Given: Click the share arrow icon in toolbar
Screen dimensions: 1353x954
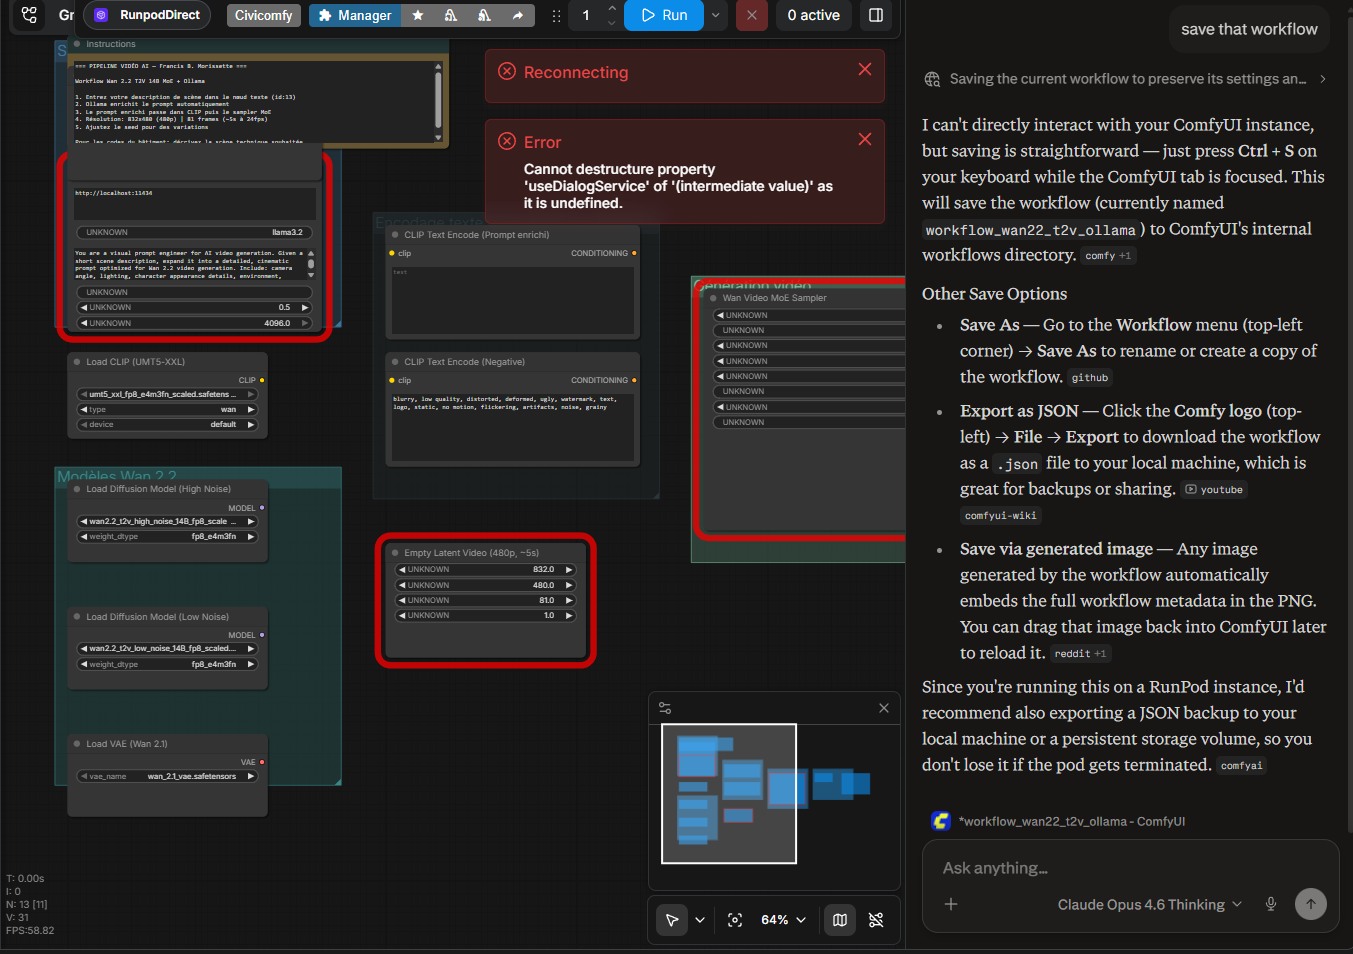Looking at the screenshot, I should click(x=517, y=15).
